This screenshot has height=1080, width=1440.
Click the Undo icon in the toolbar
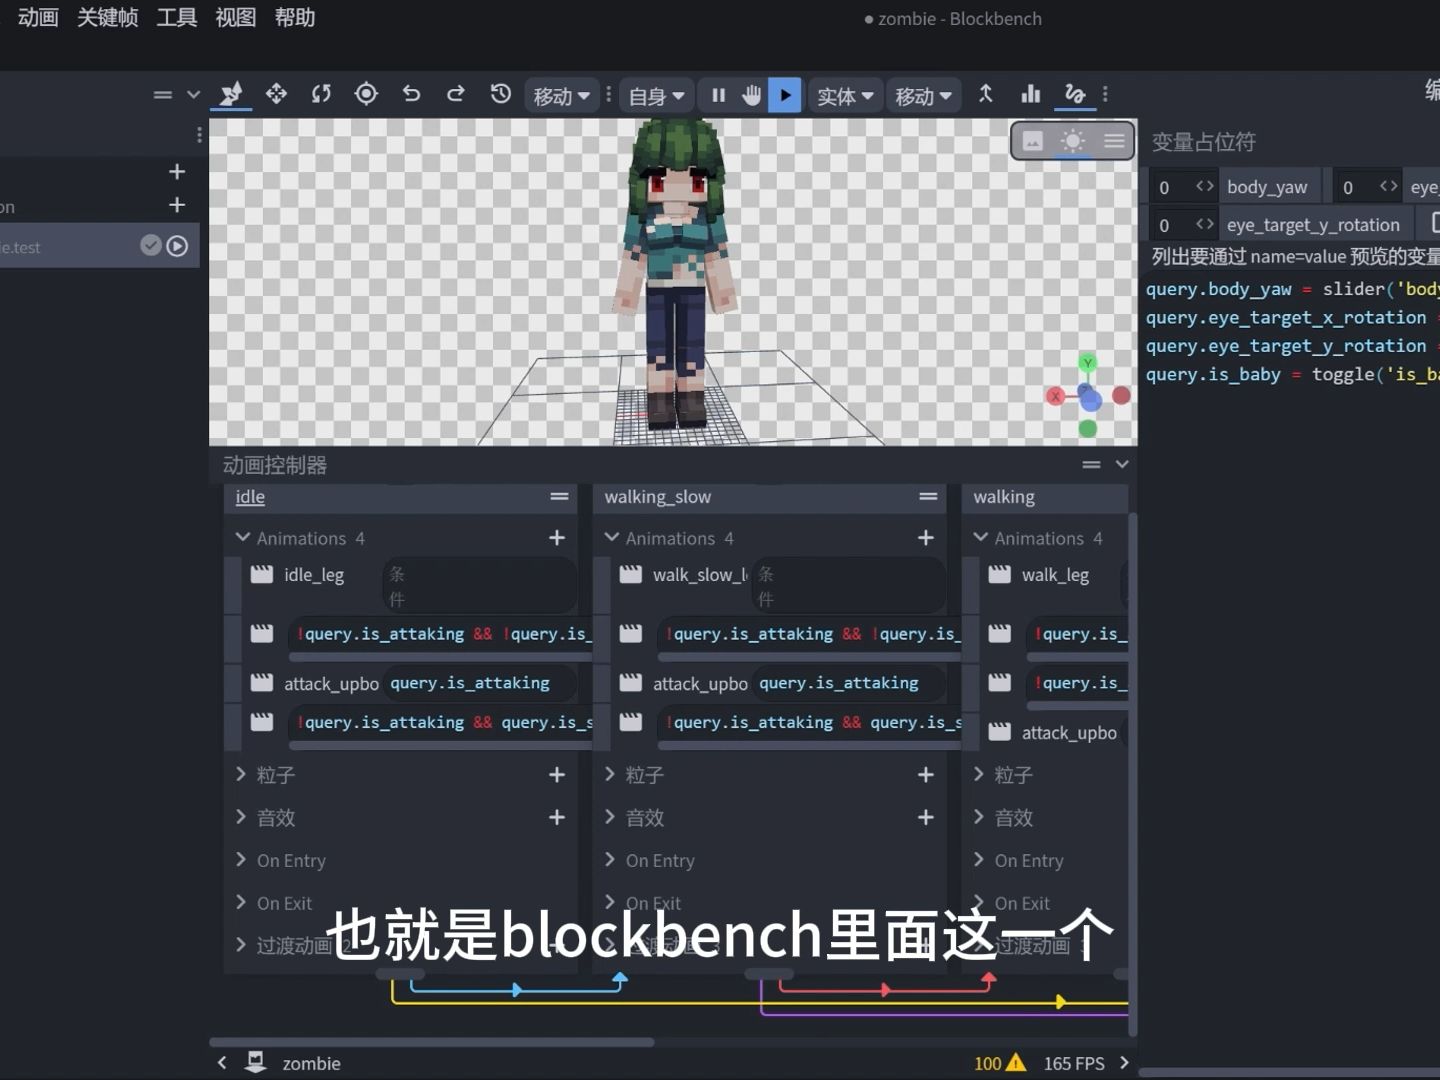pyautogui.click(x=411, y=93)
